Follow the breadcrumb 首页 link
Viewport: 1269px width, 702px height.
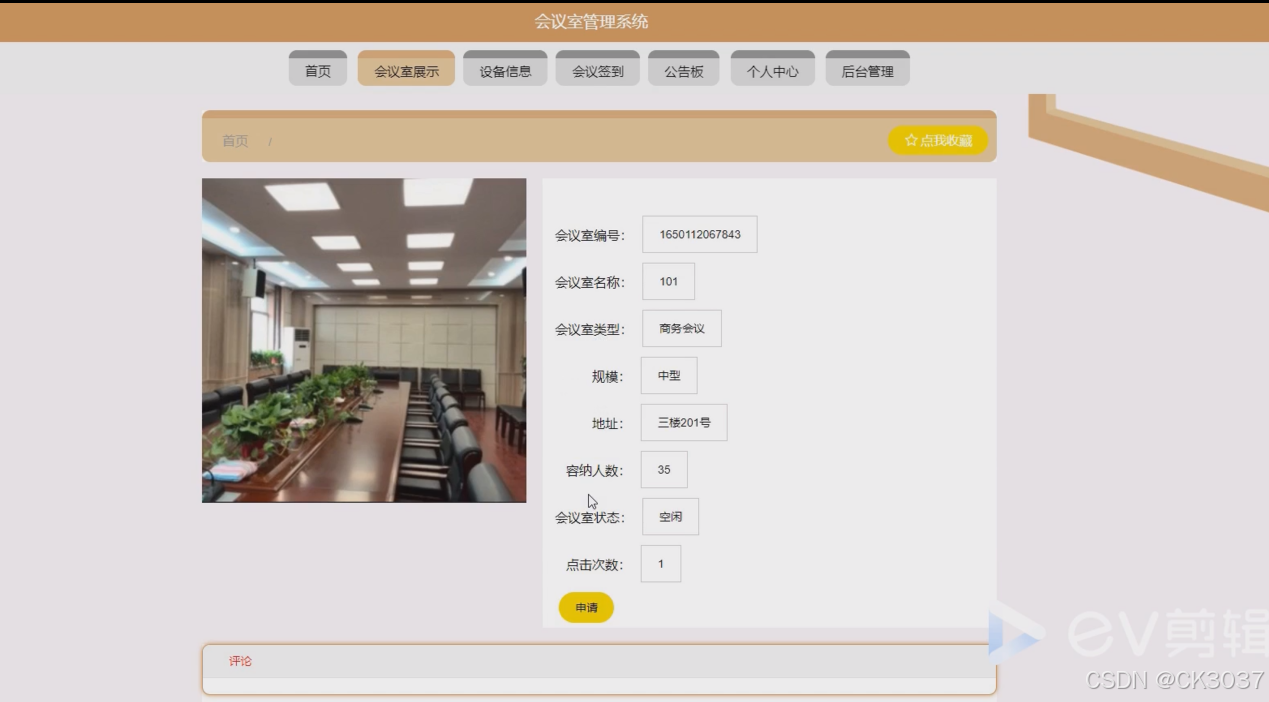(234, 140)
